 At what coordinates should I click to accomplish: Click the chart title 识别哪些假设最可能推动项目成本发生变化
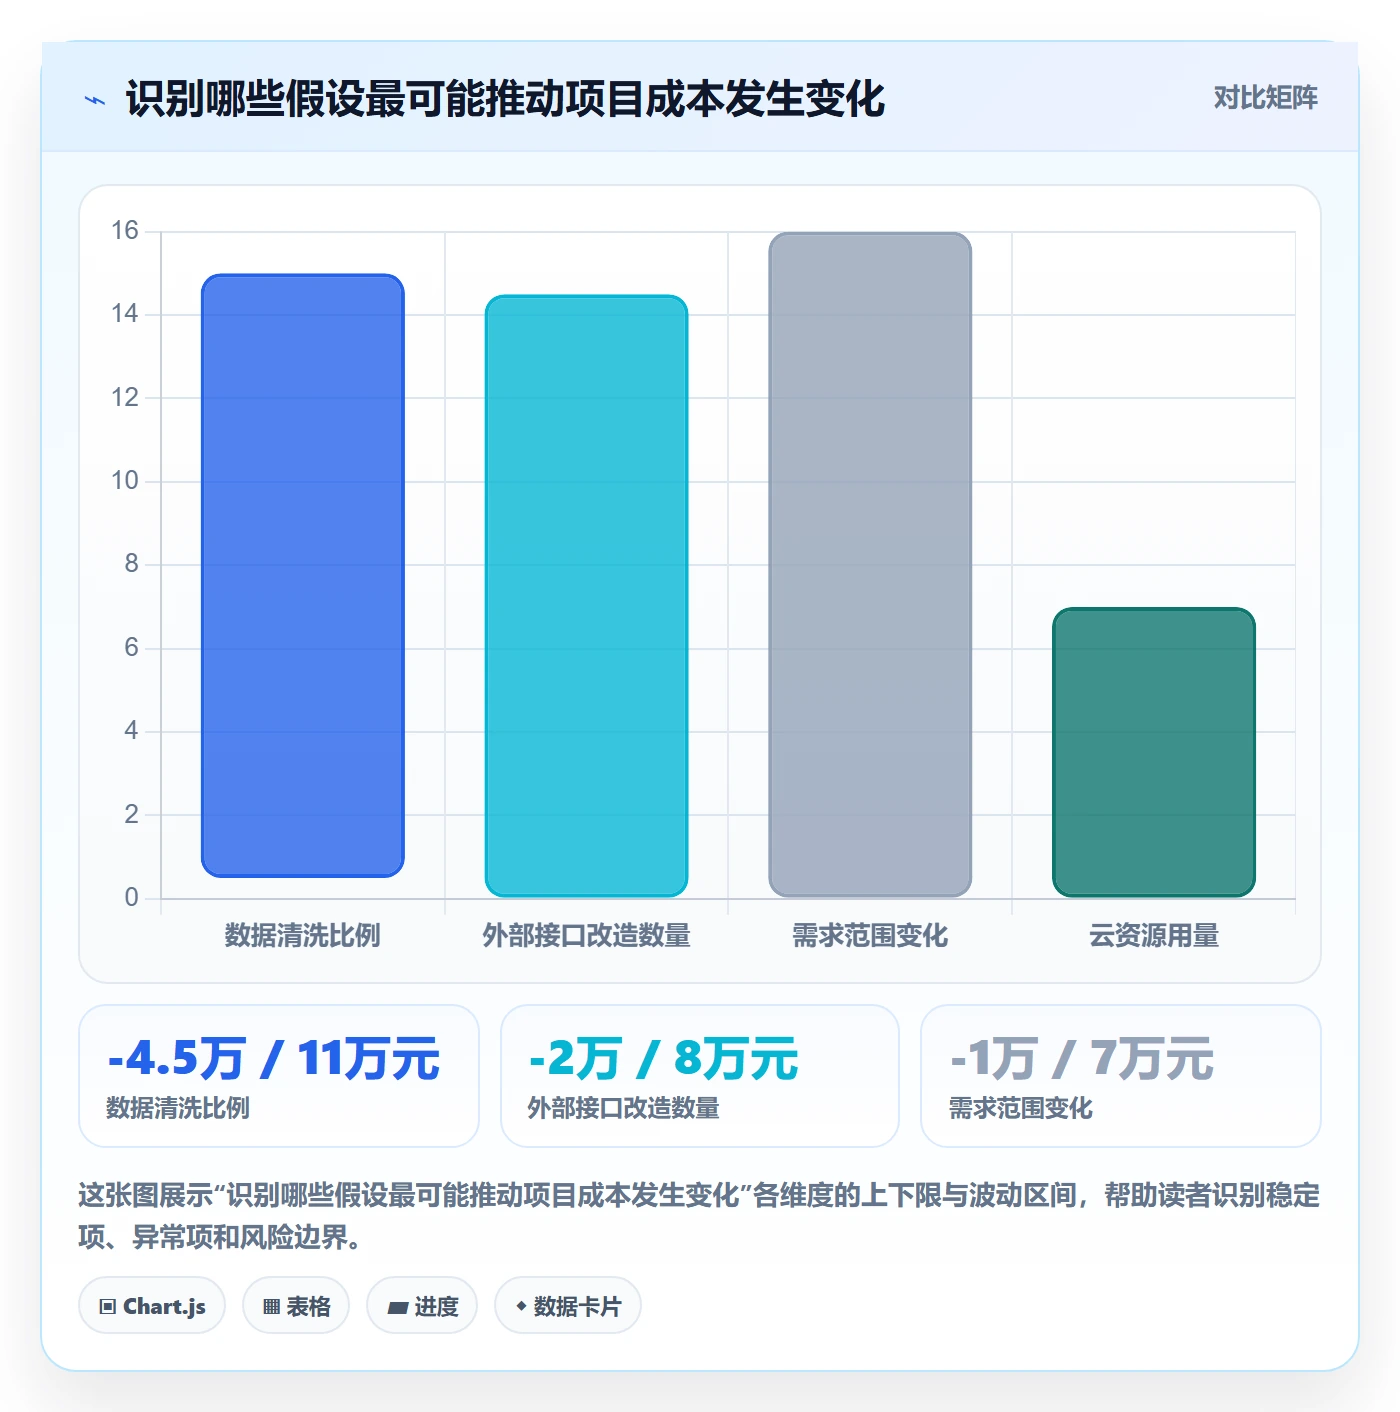(505, 99)
